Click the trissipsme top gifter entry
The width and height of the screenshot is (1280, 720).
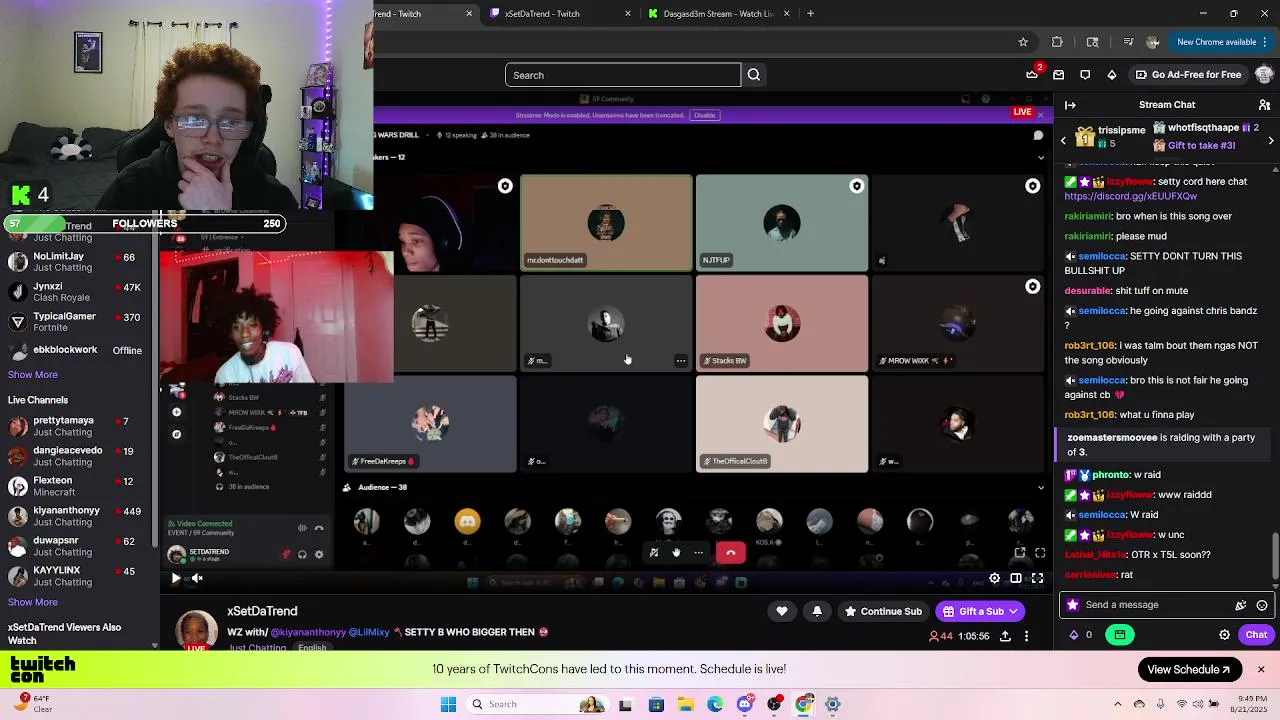1110,137
